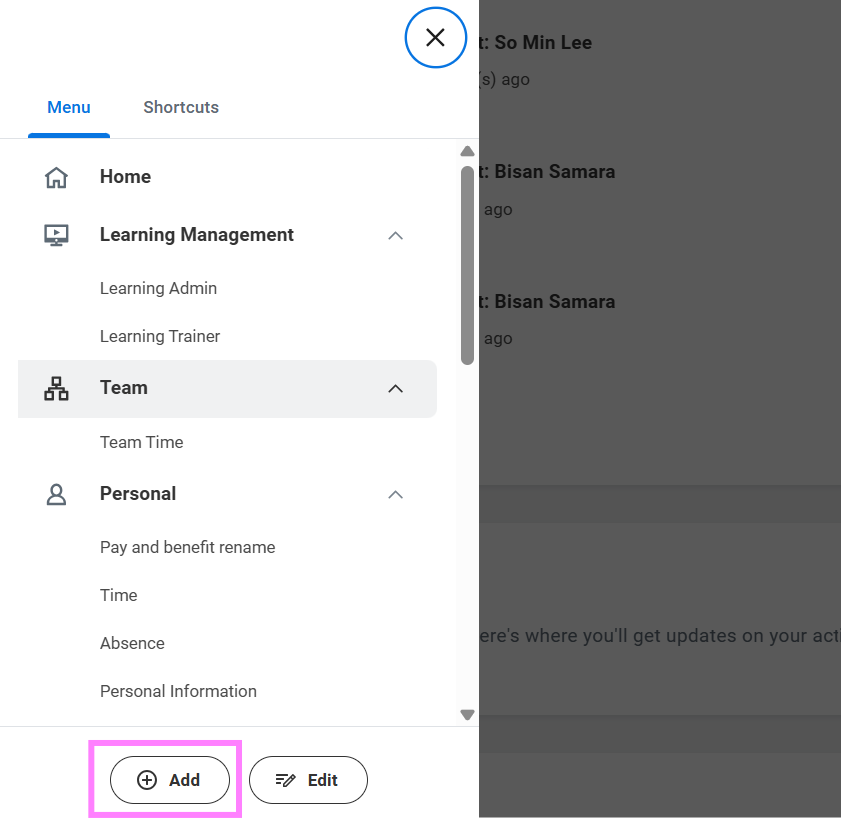This screenshot has width=841, height=818.
Task: Open Personal Information
Action: click(x=178, y=691)
